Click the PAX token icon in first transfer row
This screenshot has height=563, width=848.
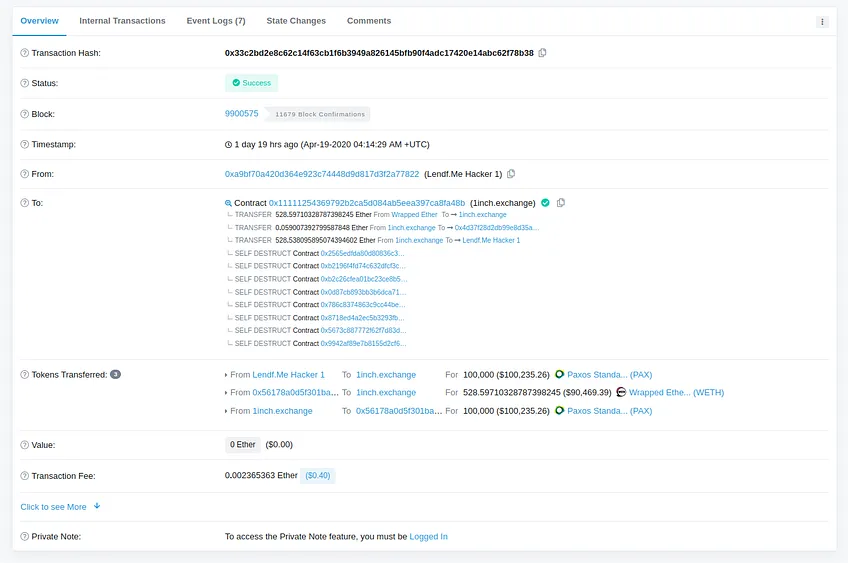[560, 374]
